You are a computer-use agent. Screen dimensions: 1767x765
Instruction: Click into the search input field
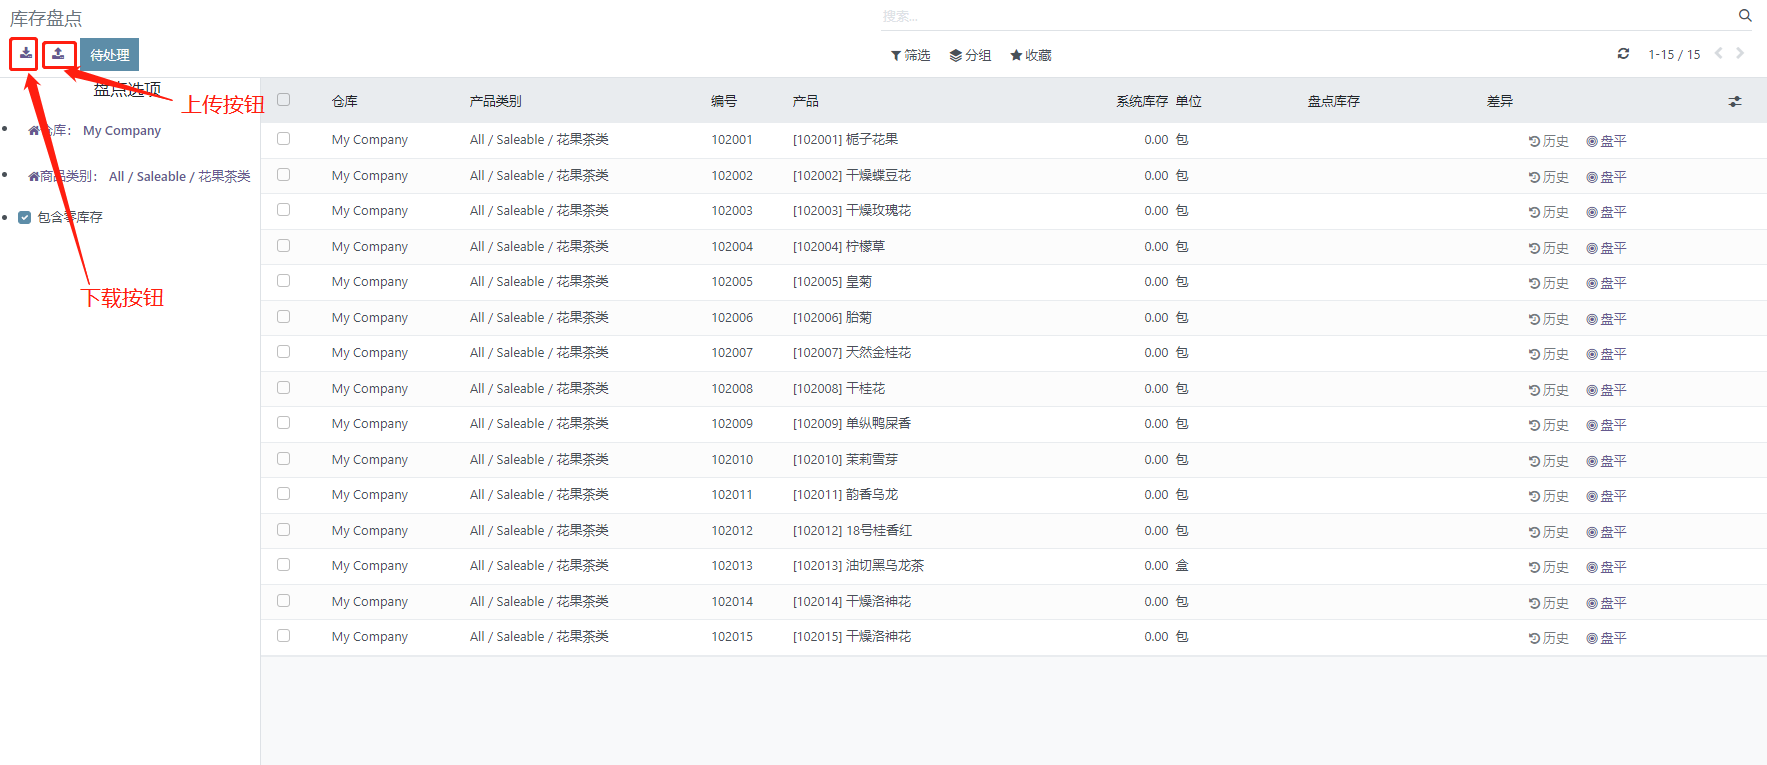(1300, 16)
